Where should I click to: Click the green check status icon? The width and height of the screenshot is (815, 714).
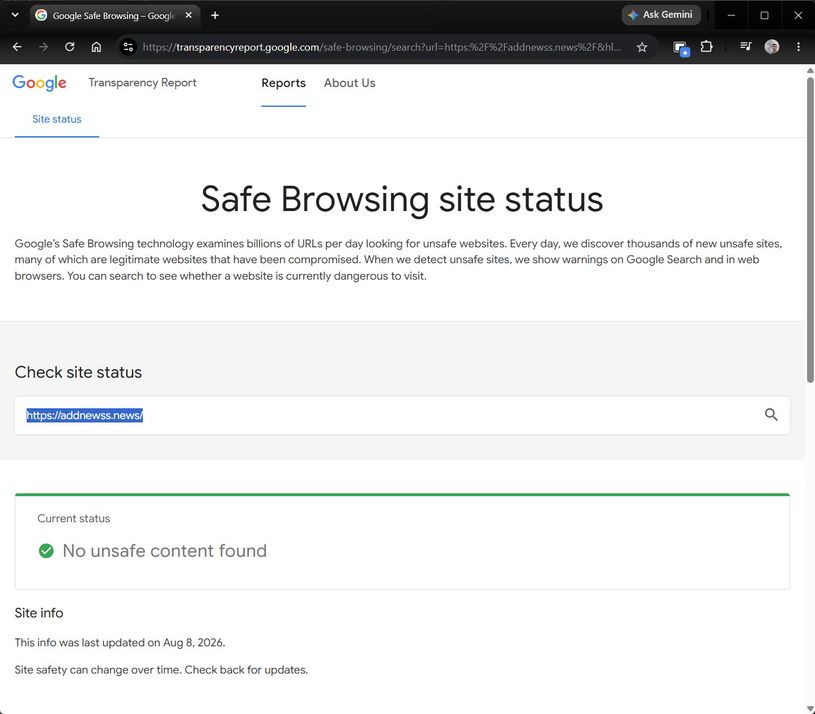pos(46,551)
